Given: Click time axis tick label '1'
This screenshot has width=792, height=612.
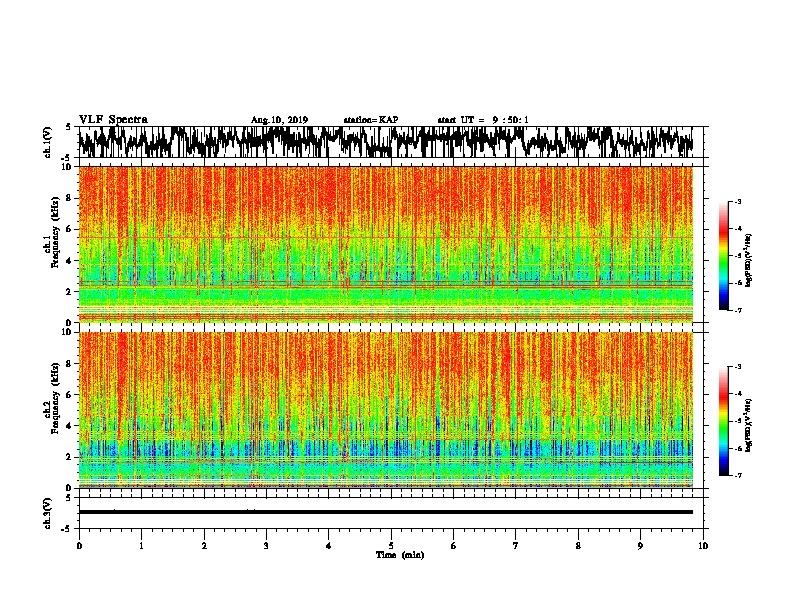Looking at the screenshot, I should (141, 546).
